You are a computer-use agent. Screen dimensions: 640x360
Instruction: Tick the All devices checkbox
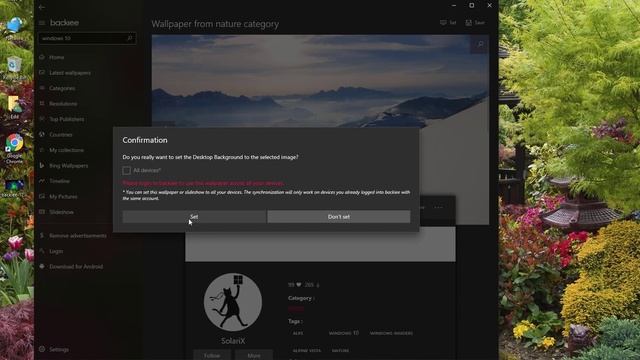tap(127, 170)
